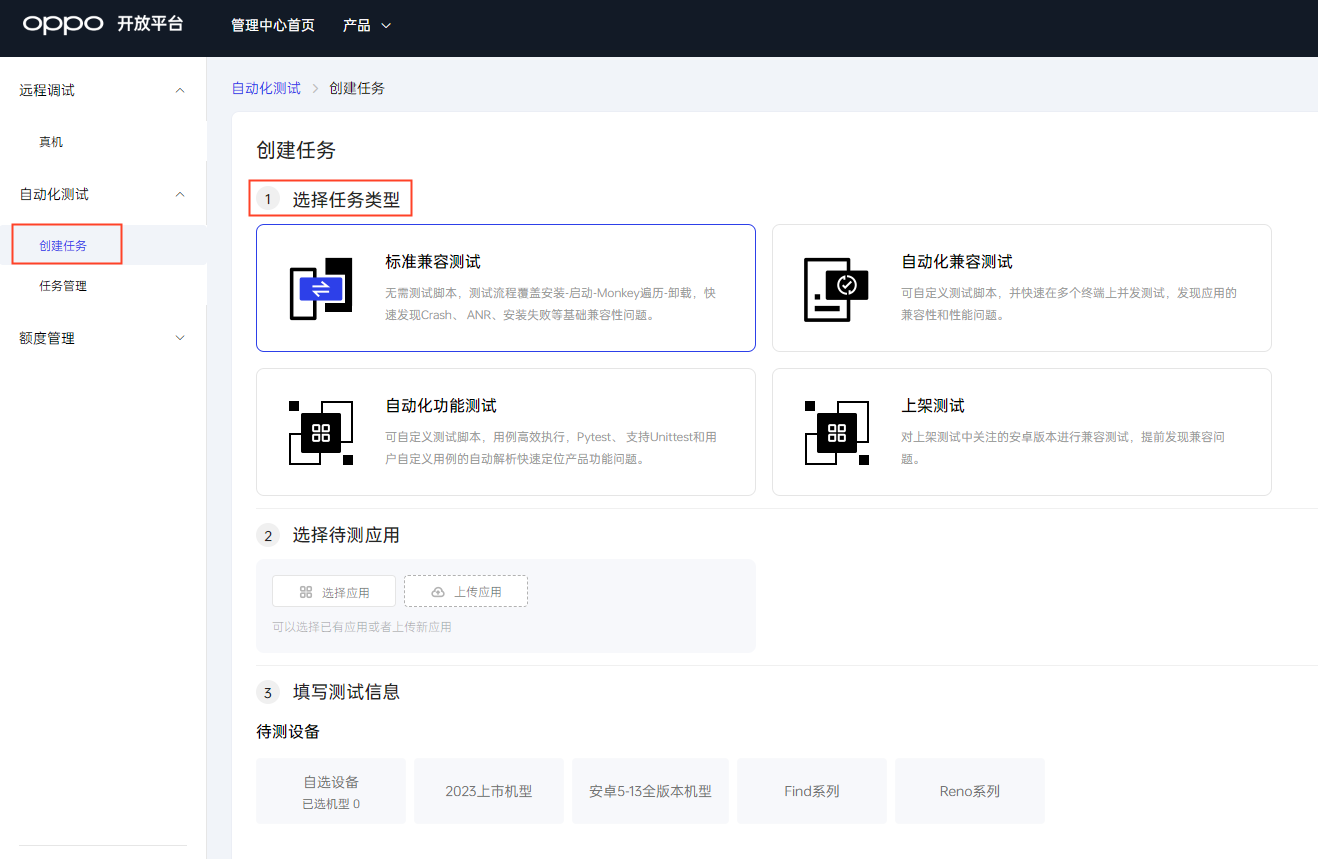Select the 标准兼容测试 task type card
Screen dimensions: 1318x859
[505, 288]
